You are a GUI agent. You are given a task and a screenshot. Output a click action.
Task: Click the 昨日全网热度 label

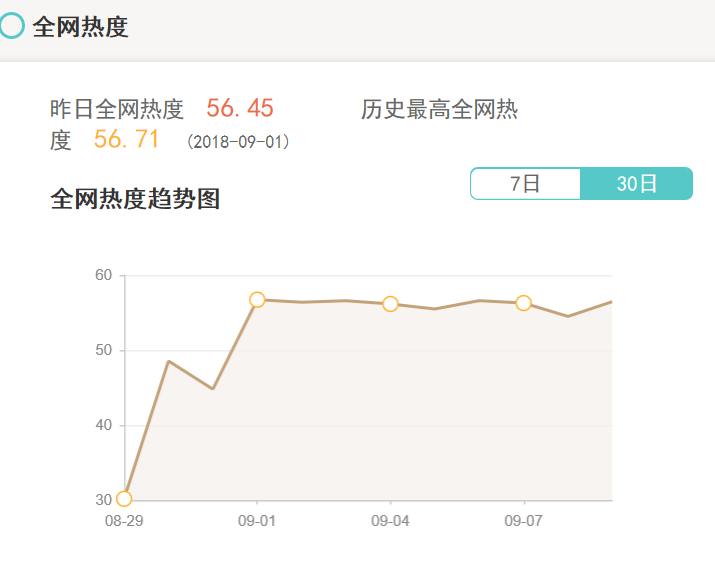(117, 110)
